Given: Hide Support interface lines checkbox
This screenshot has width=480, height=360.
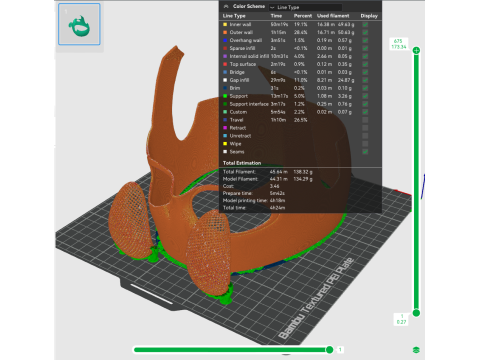Looking at the screenshot, I should 365,104.
